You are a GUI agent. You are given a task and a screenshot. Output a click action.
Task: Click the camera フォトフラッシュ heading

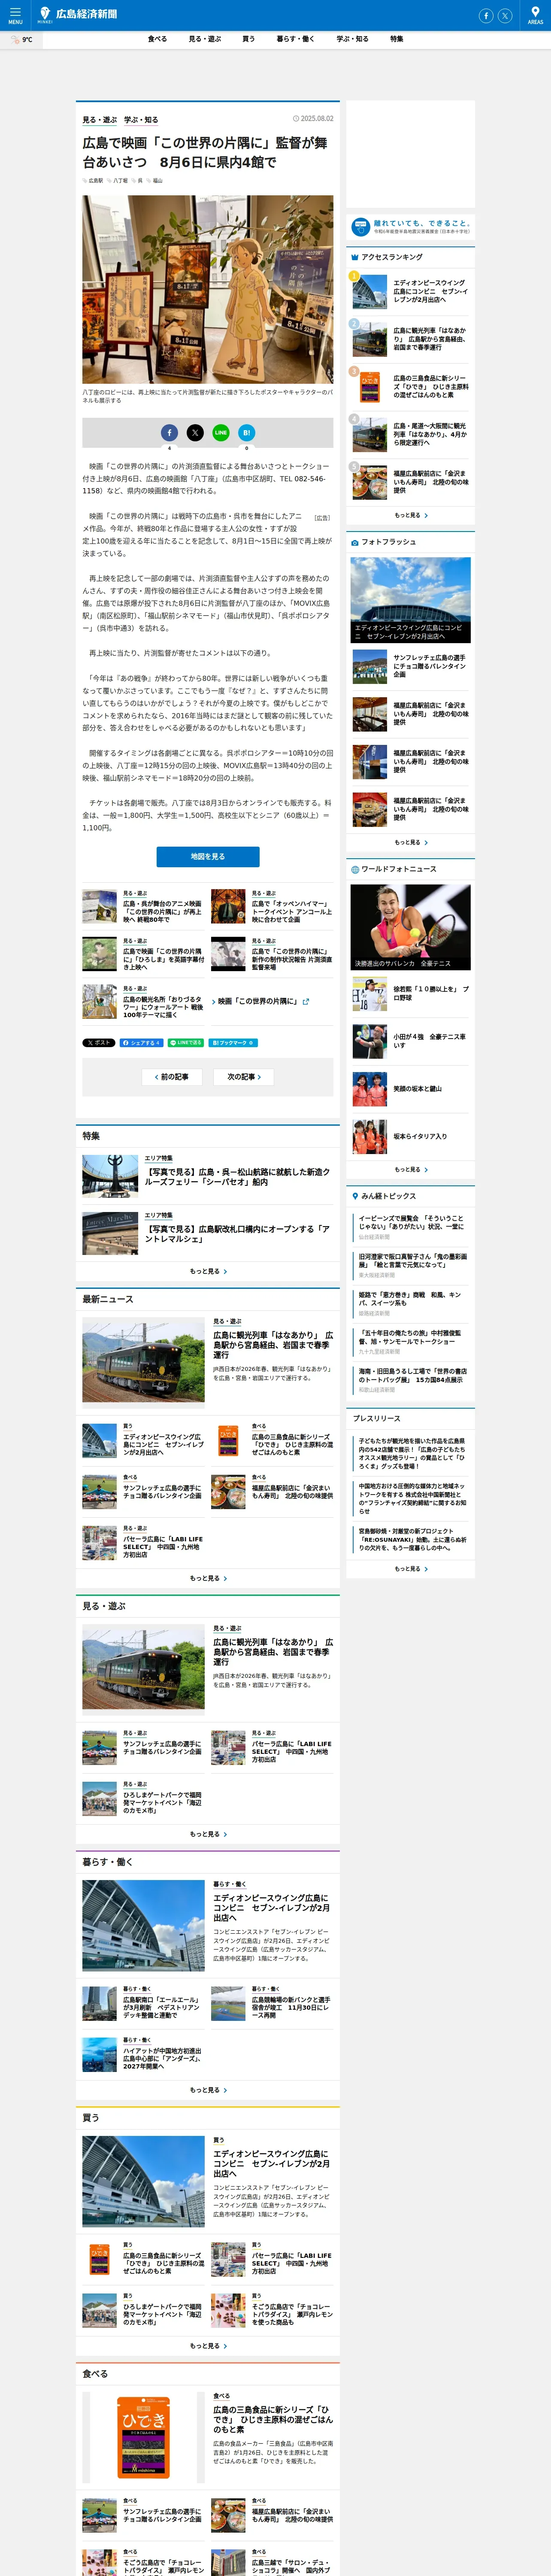coord(384,542)
